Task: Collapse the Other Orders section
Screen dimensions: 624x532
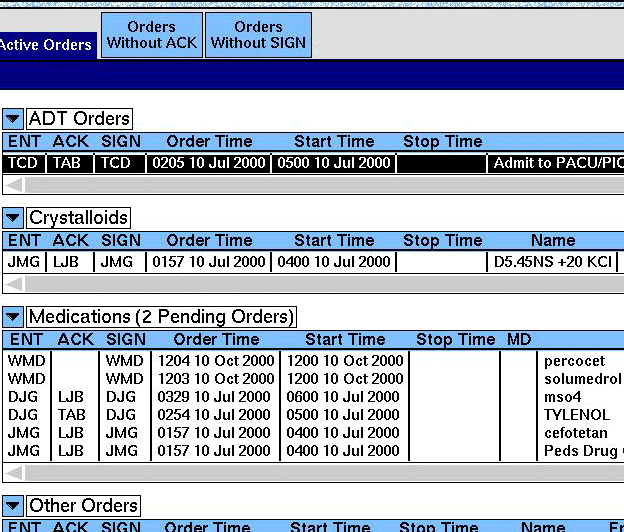Action: click(13, 506)
